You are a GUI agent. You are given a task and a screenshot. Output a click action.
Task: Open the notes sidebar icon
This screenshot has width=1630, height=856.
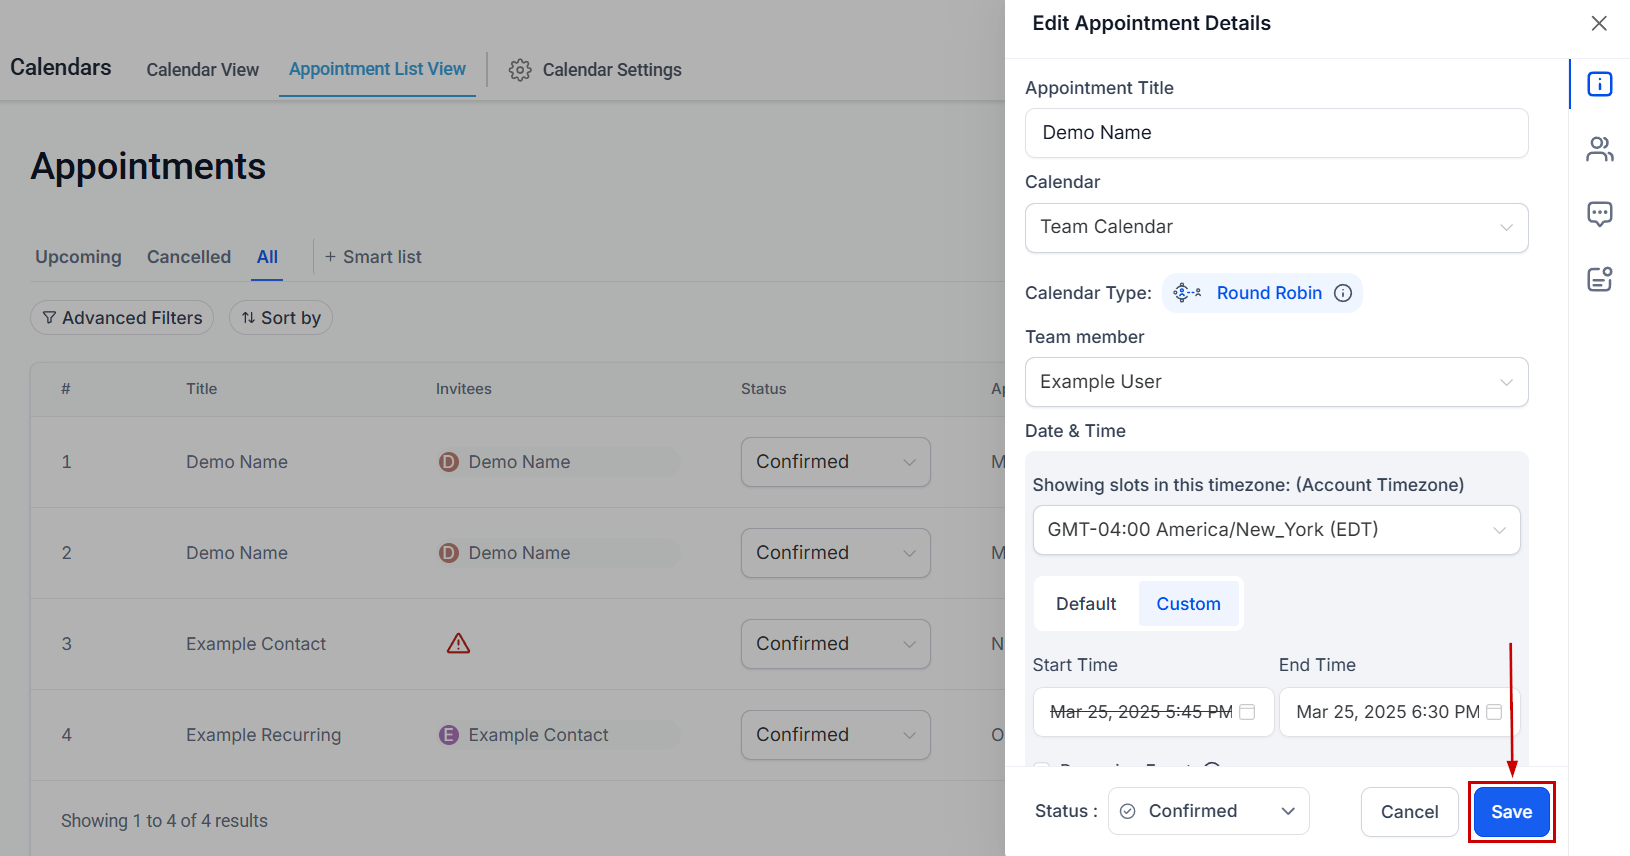click(1599, 278)
